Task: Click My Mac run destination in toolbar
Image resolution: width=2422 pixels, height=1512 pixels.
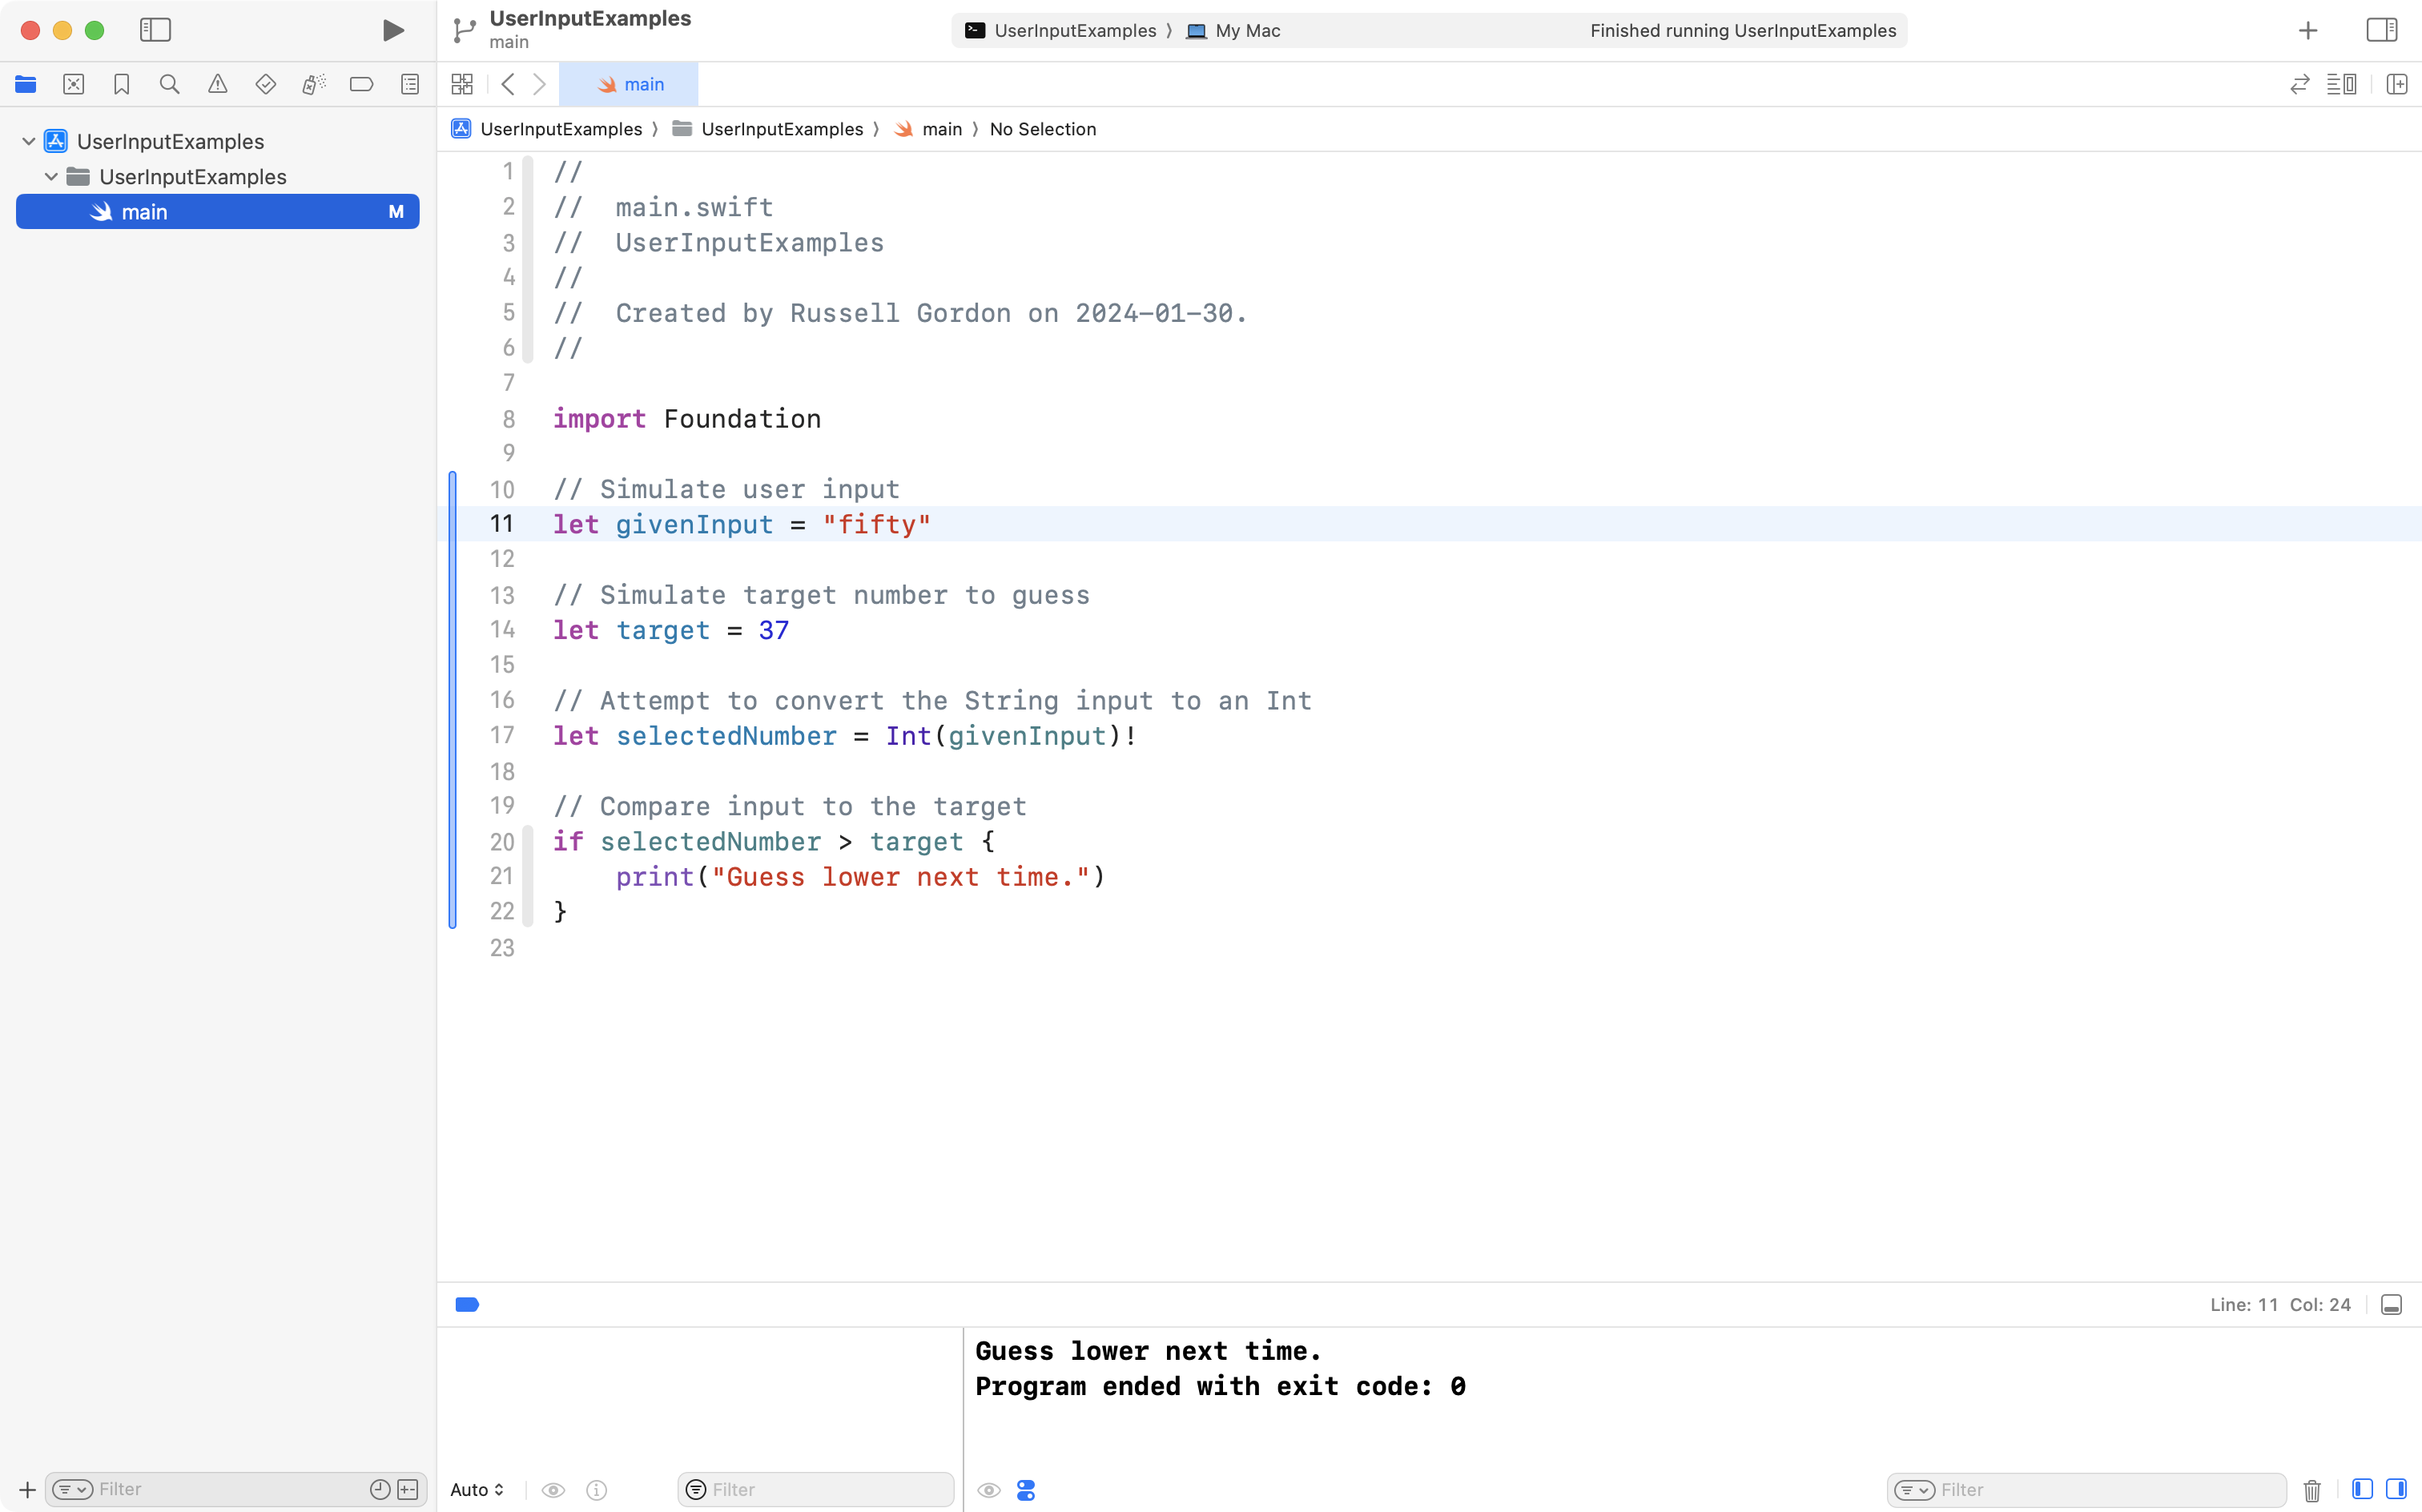Action: coord(1245,30)
